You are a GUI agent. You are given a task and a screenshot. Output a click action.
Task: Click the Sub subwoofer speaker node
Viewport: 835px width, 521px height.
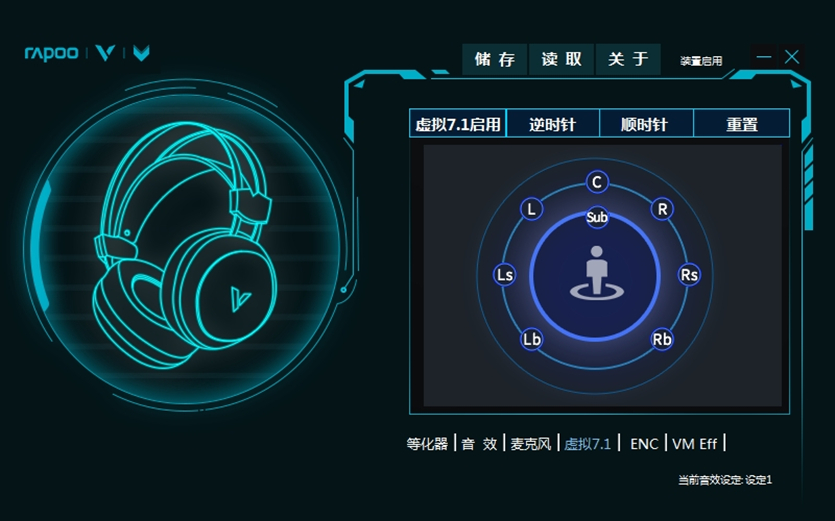pos(597,217)
